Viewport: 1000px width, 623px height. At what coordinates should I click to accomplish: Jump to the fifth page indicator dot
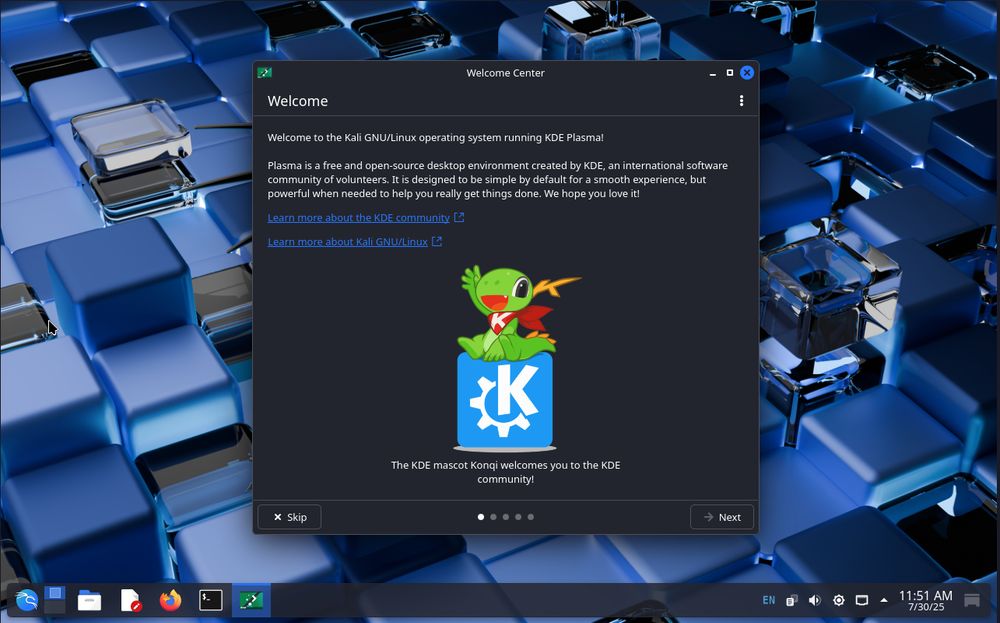tap(531, 517)
